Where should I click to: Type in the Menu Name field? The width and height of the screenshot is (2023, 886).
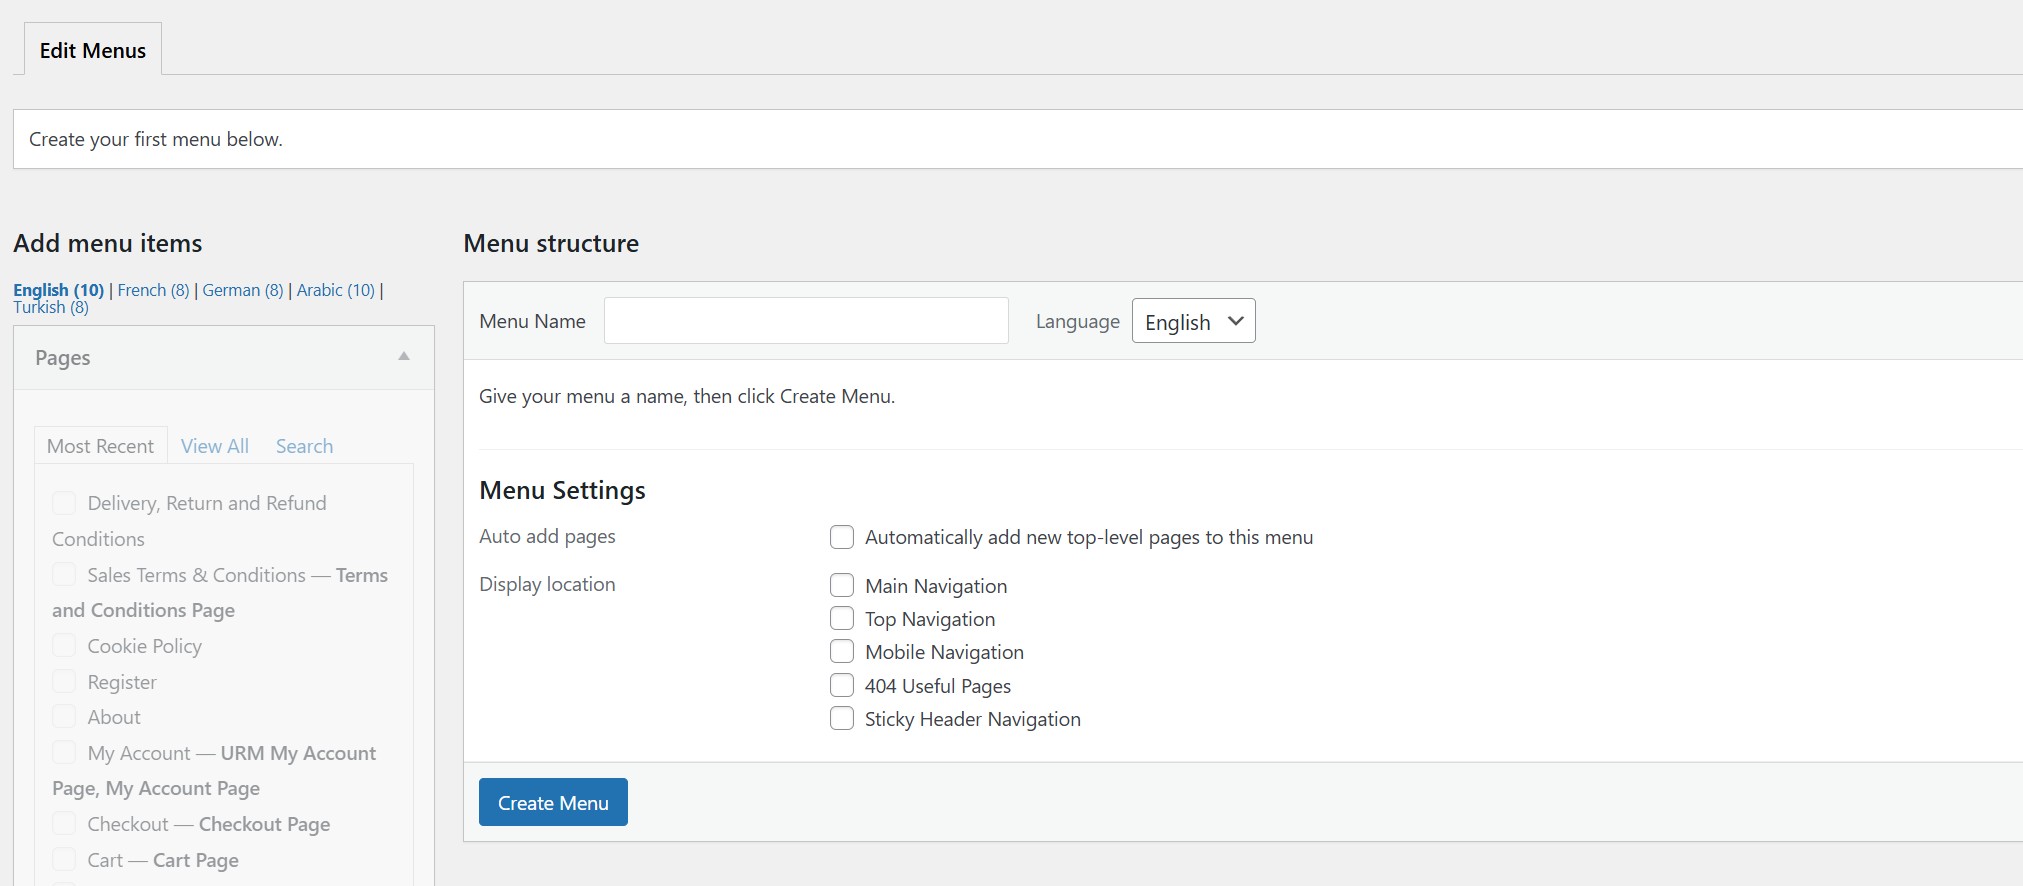[x=806, y=321]
